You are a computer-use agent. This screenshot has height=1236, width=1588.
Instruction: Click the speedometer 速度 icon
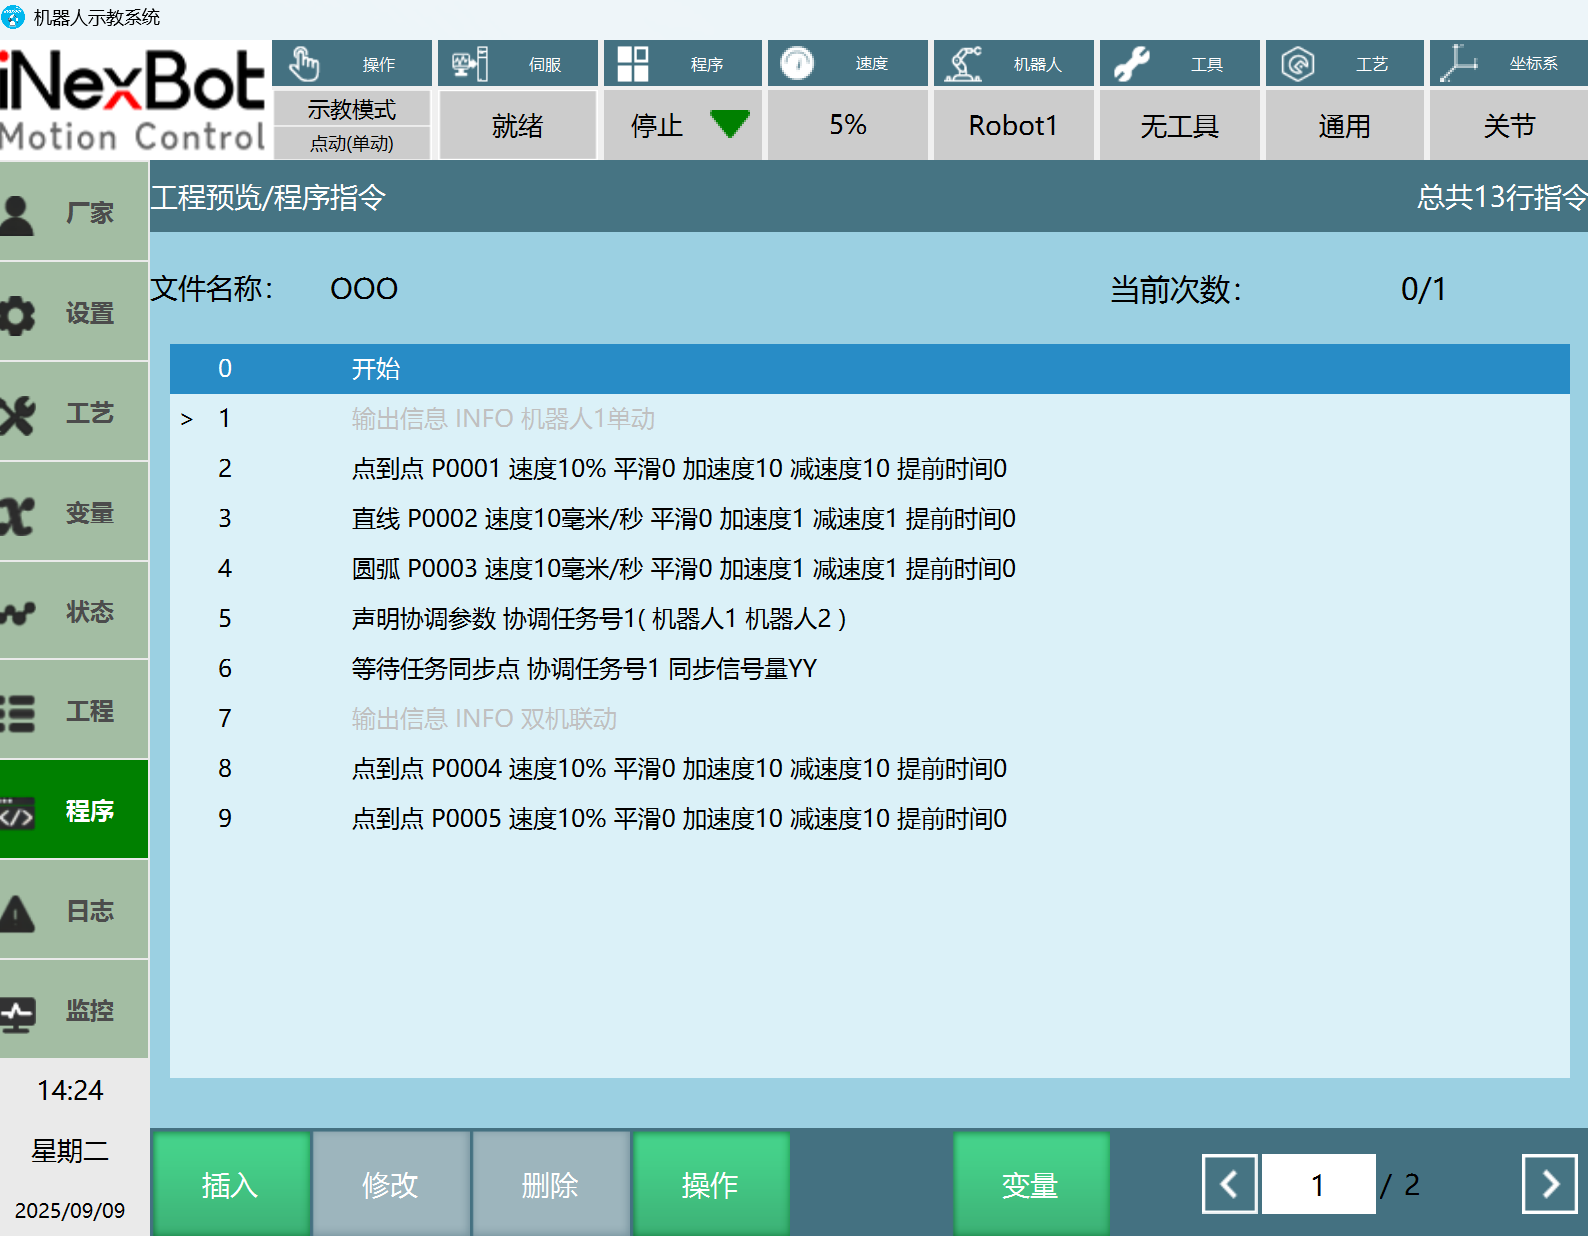[x=797, y=64]
